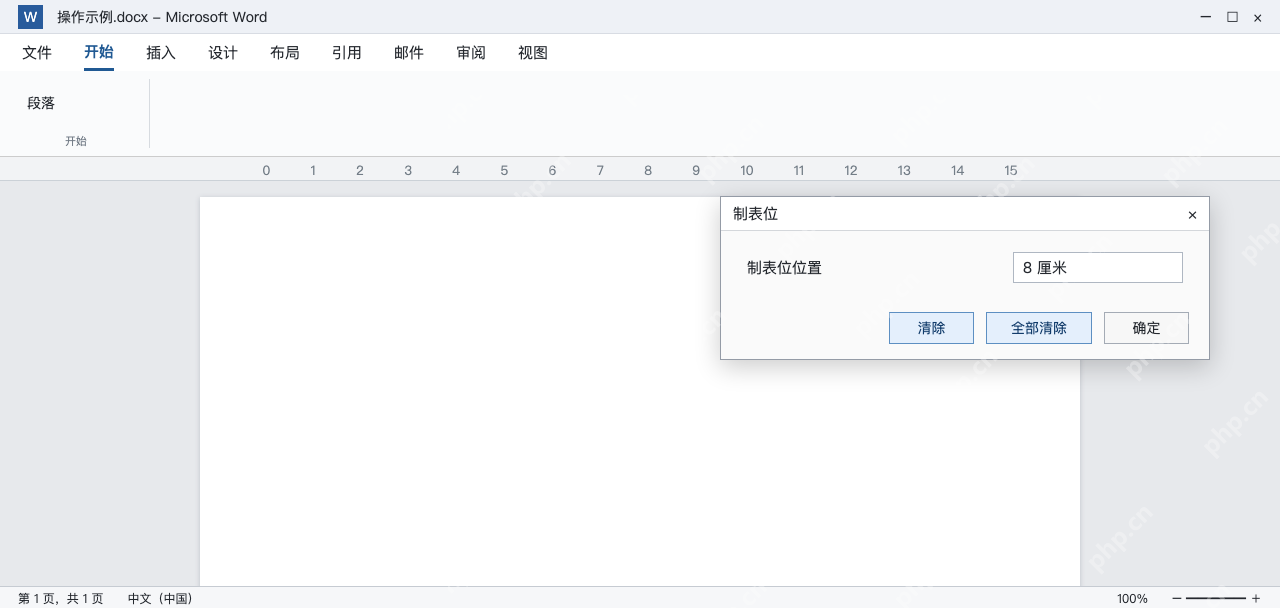Click the 清除 button in dialog
Image resolution: width=1280 pixels, height=608 pixels.
click(931, 328)
